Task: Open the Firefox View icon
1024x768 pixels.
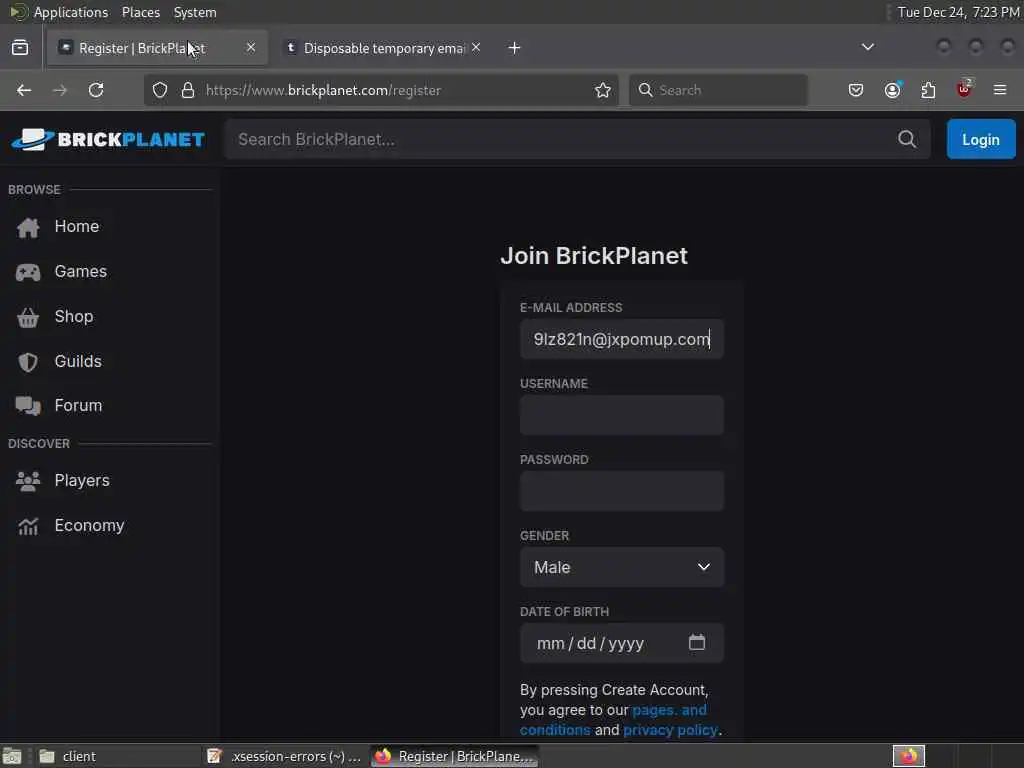Action: pyautogui.click(x=20, y=48)
